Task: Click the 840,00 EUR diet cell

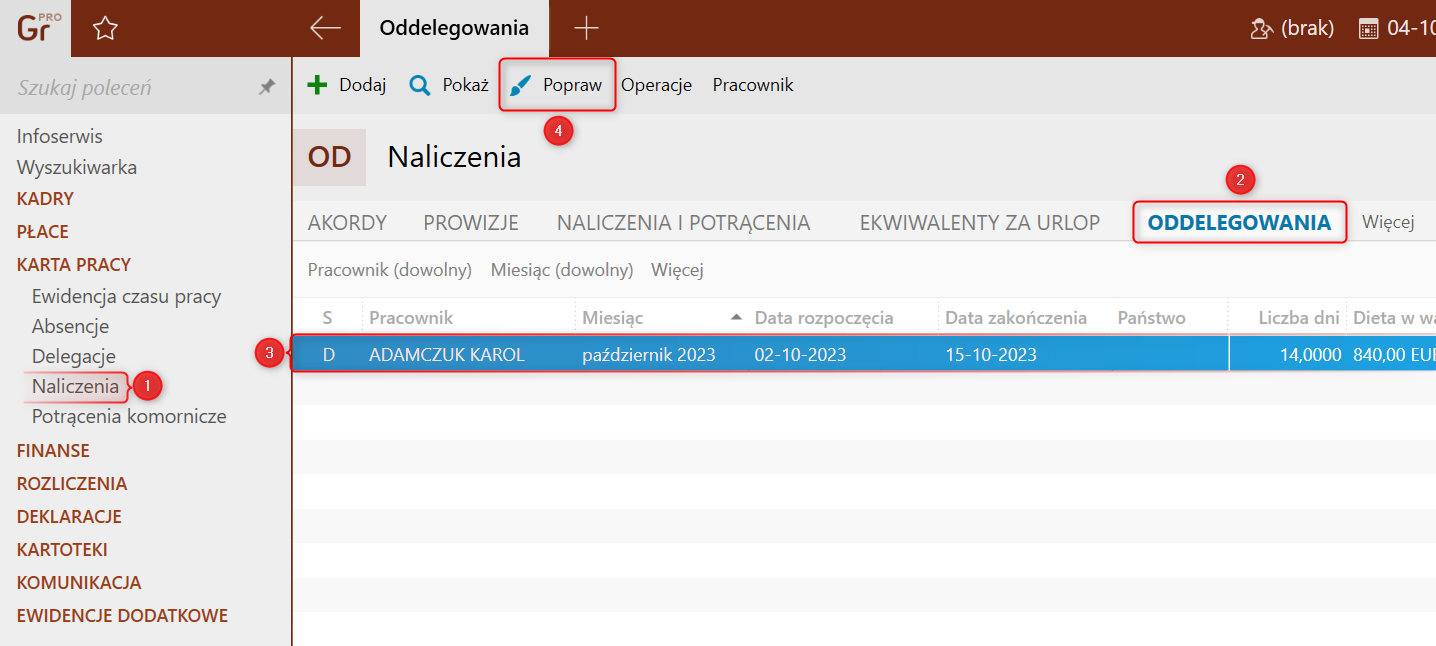Action: [x=1394, y=355]
